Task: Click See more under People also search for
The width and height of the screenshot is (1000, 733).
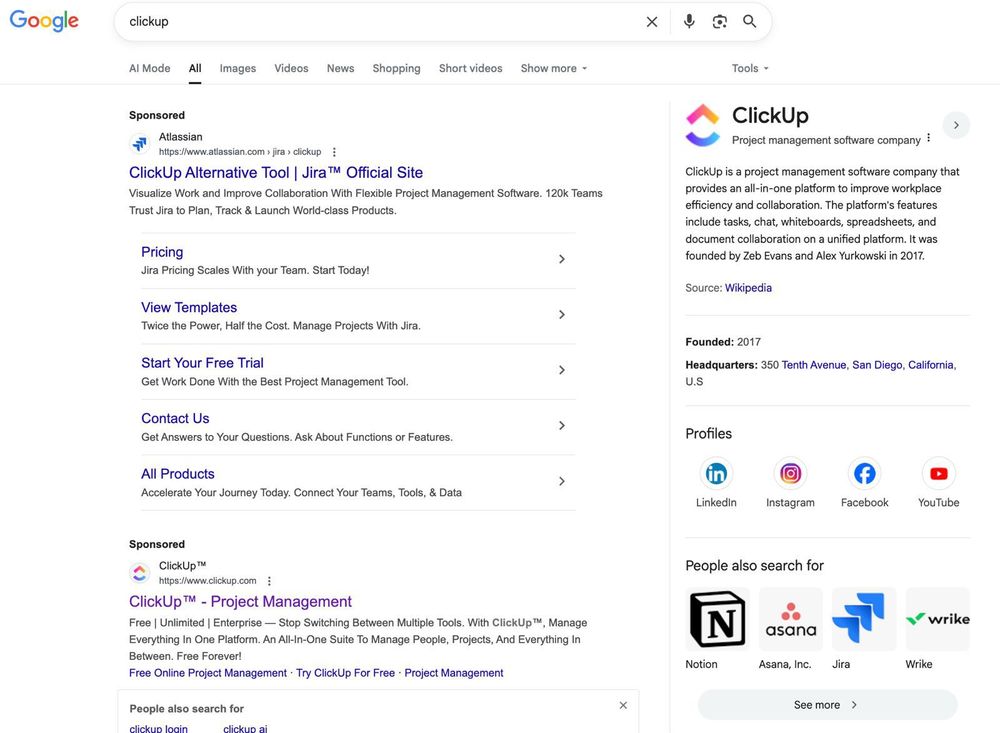Action: (x=827, y=705)
